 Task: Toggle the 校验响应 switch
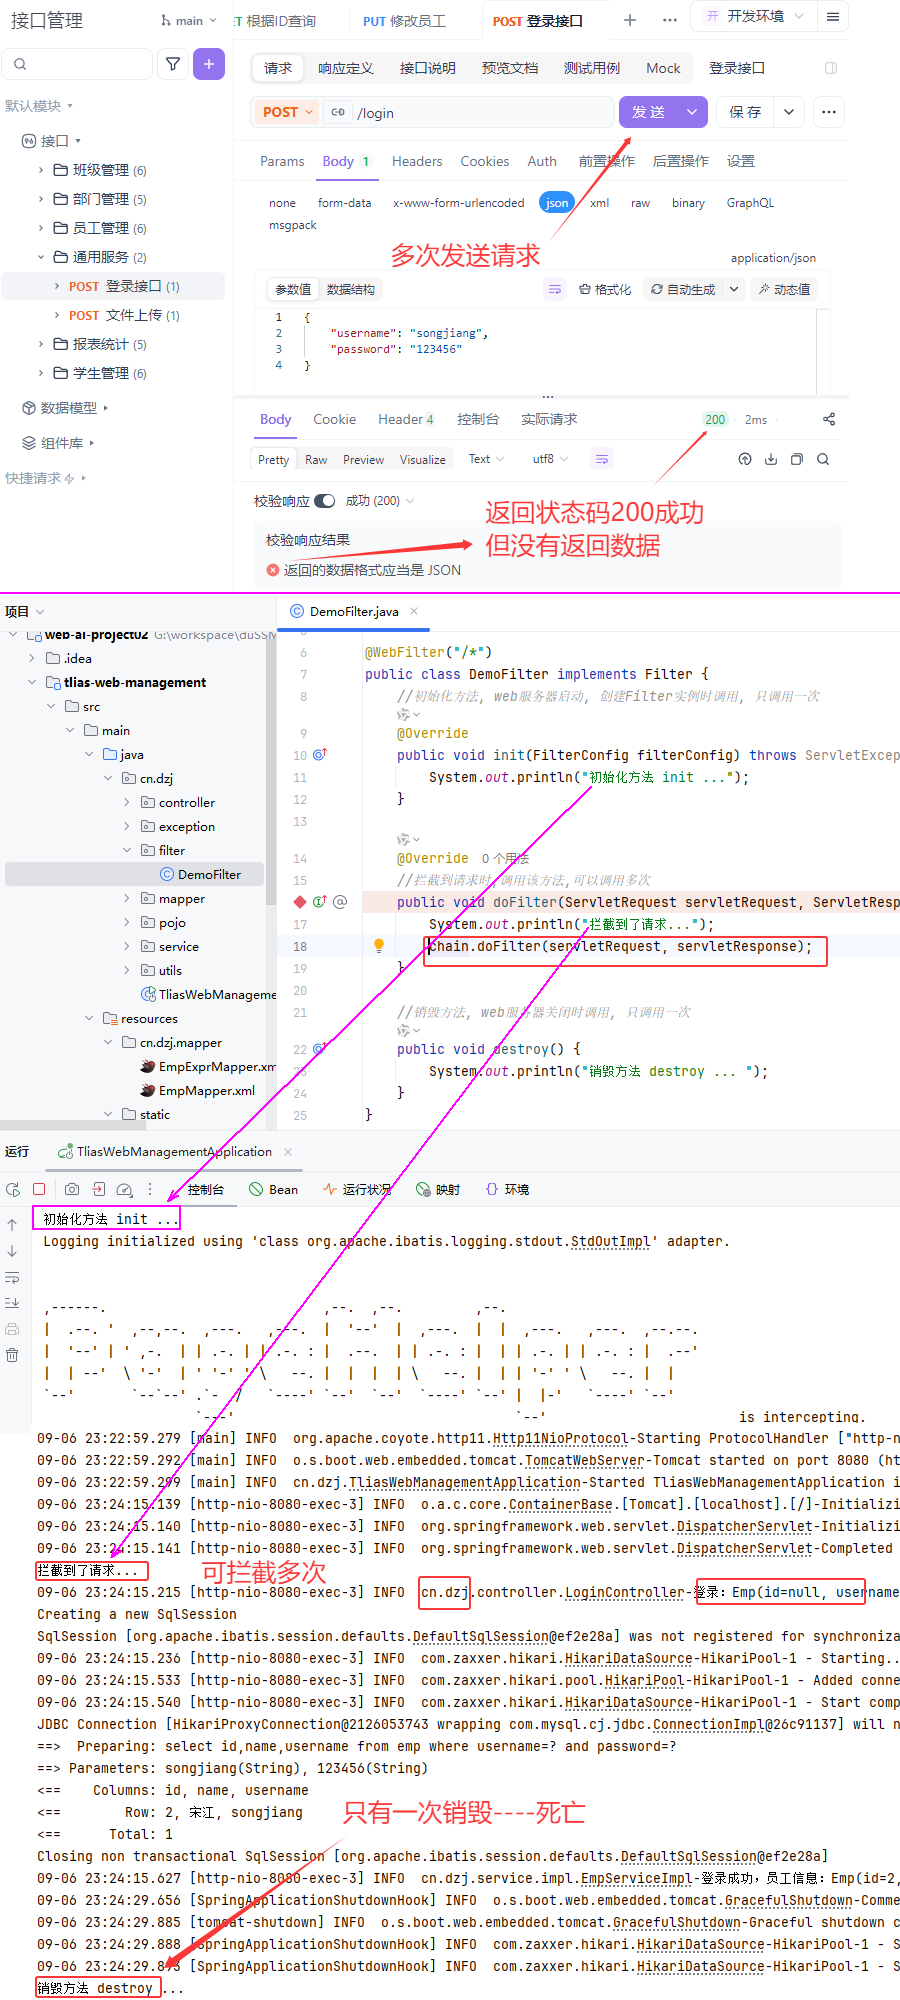click(x=324, y=501)
